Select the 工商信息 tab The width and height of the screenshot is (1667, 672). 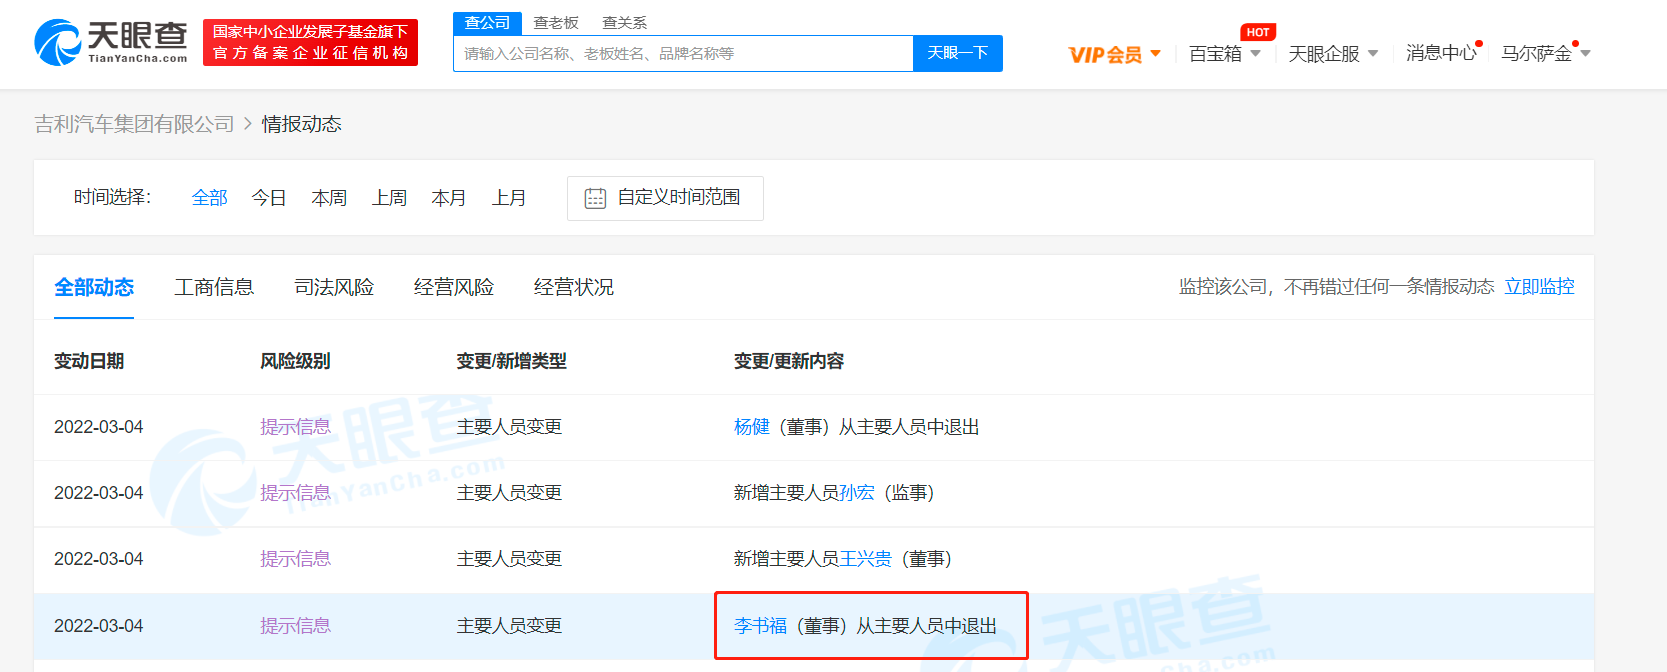pyautogui.click(x=214, y=287)
